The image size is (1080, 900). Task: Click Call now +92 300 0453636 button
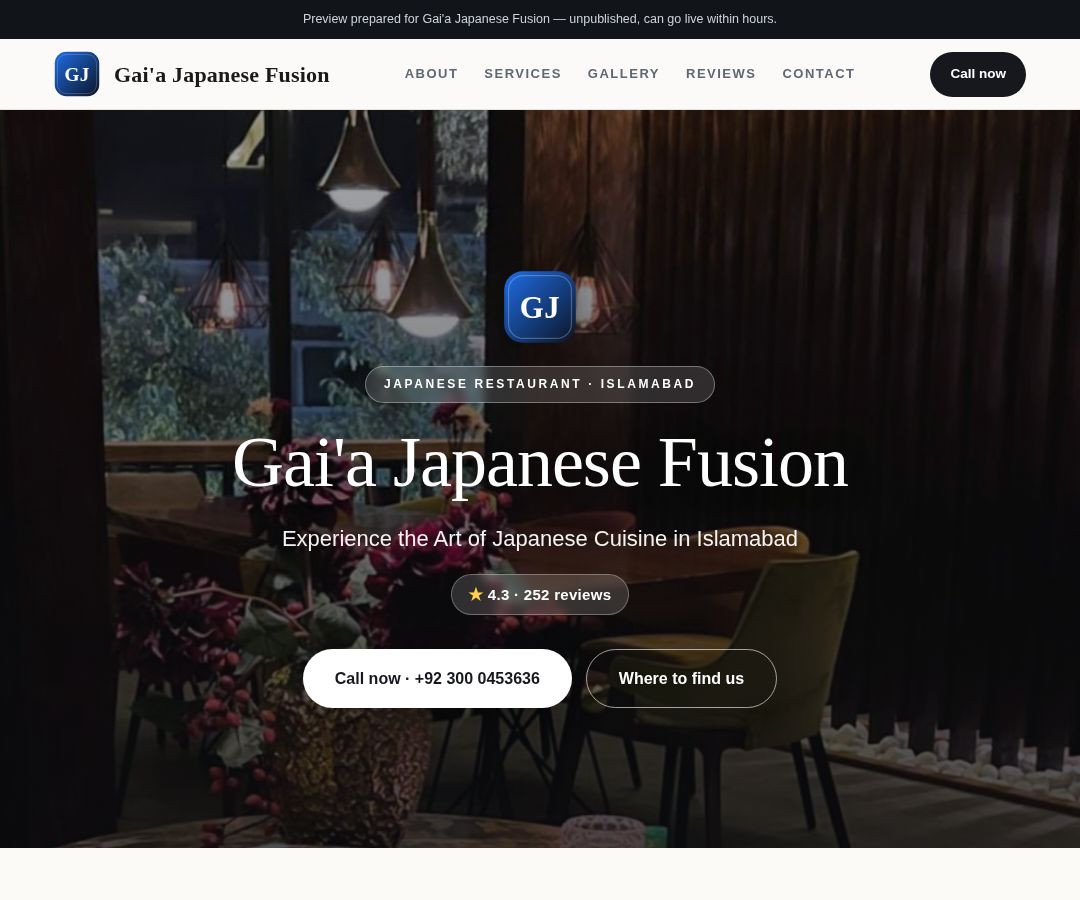click(437, 678)
